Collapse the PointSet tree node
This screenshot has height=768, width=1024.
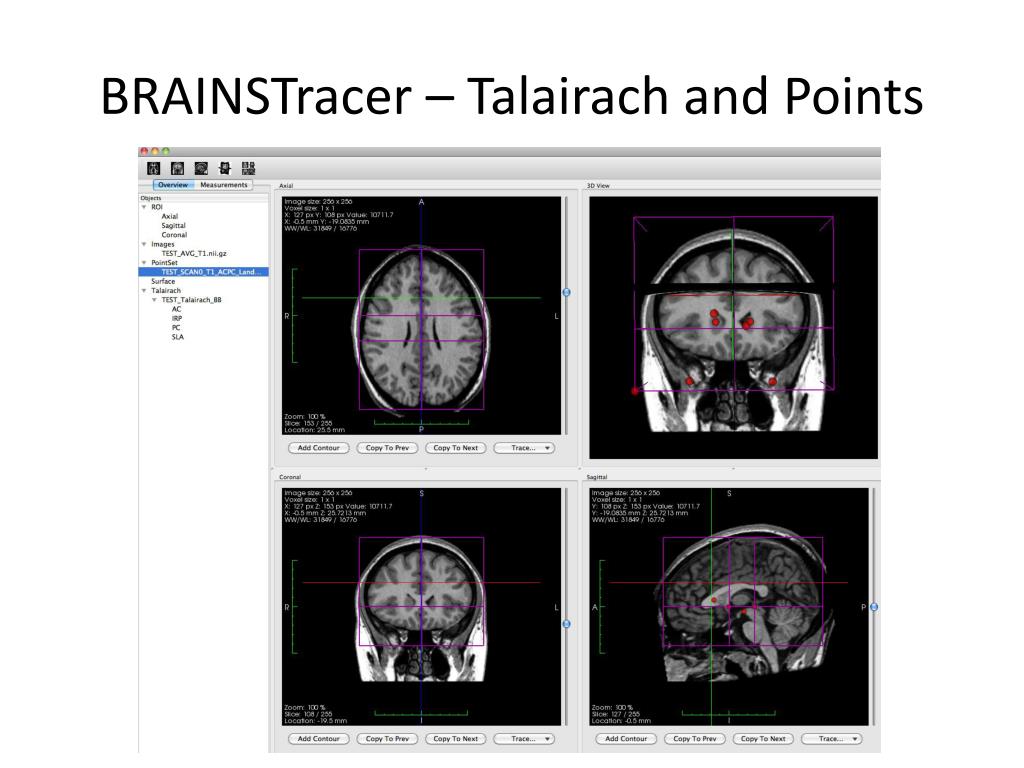pyautogui.click(x=144, y=263)
